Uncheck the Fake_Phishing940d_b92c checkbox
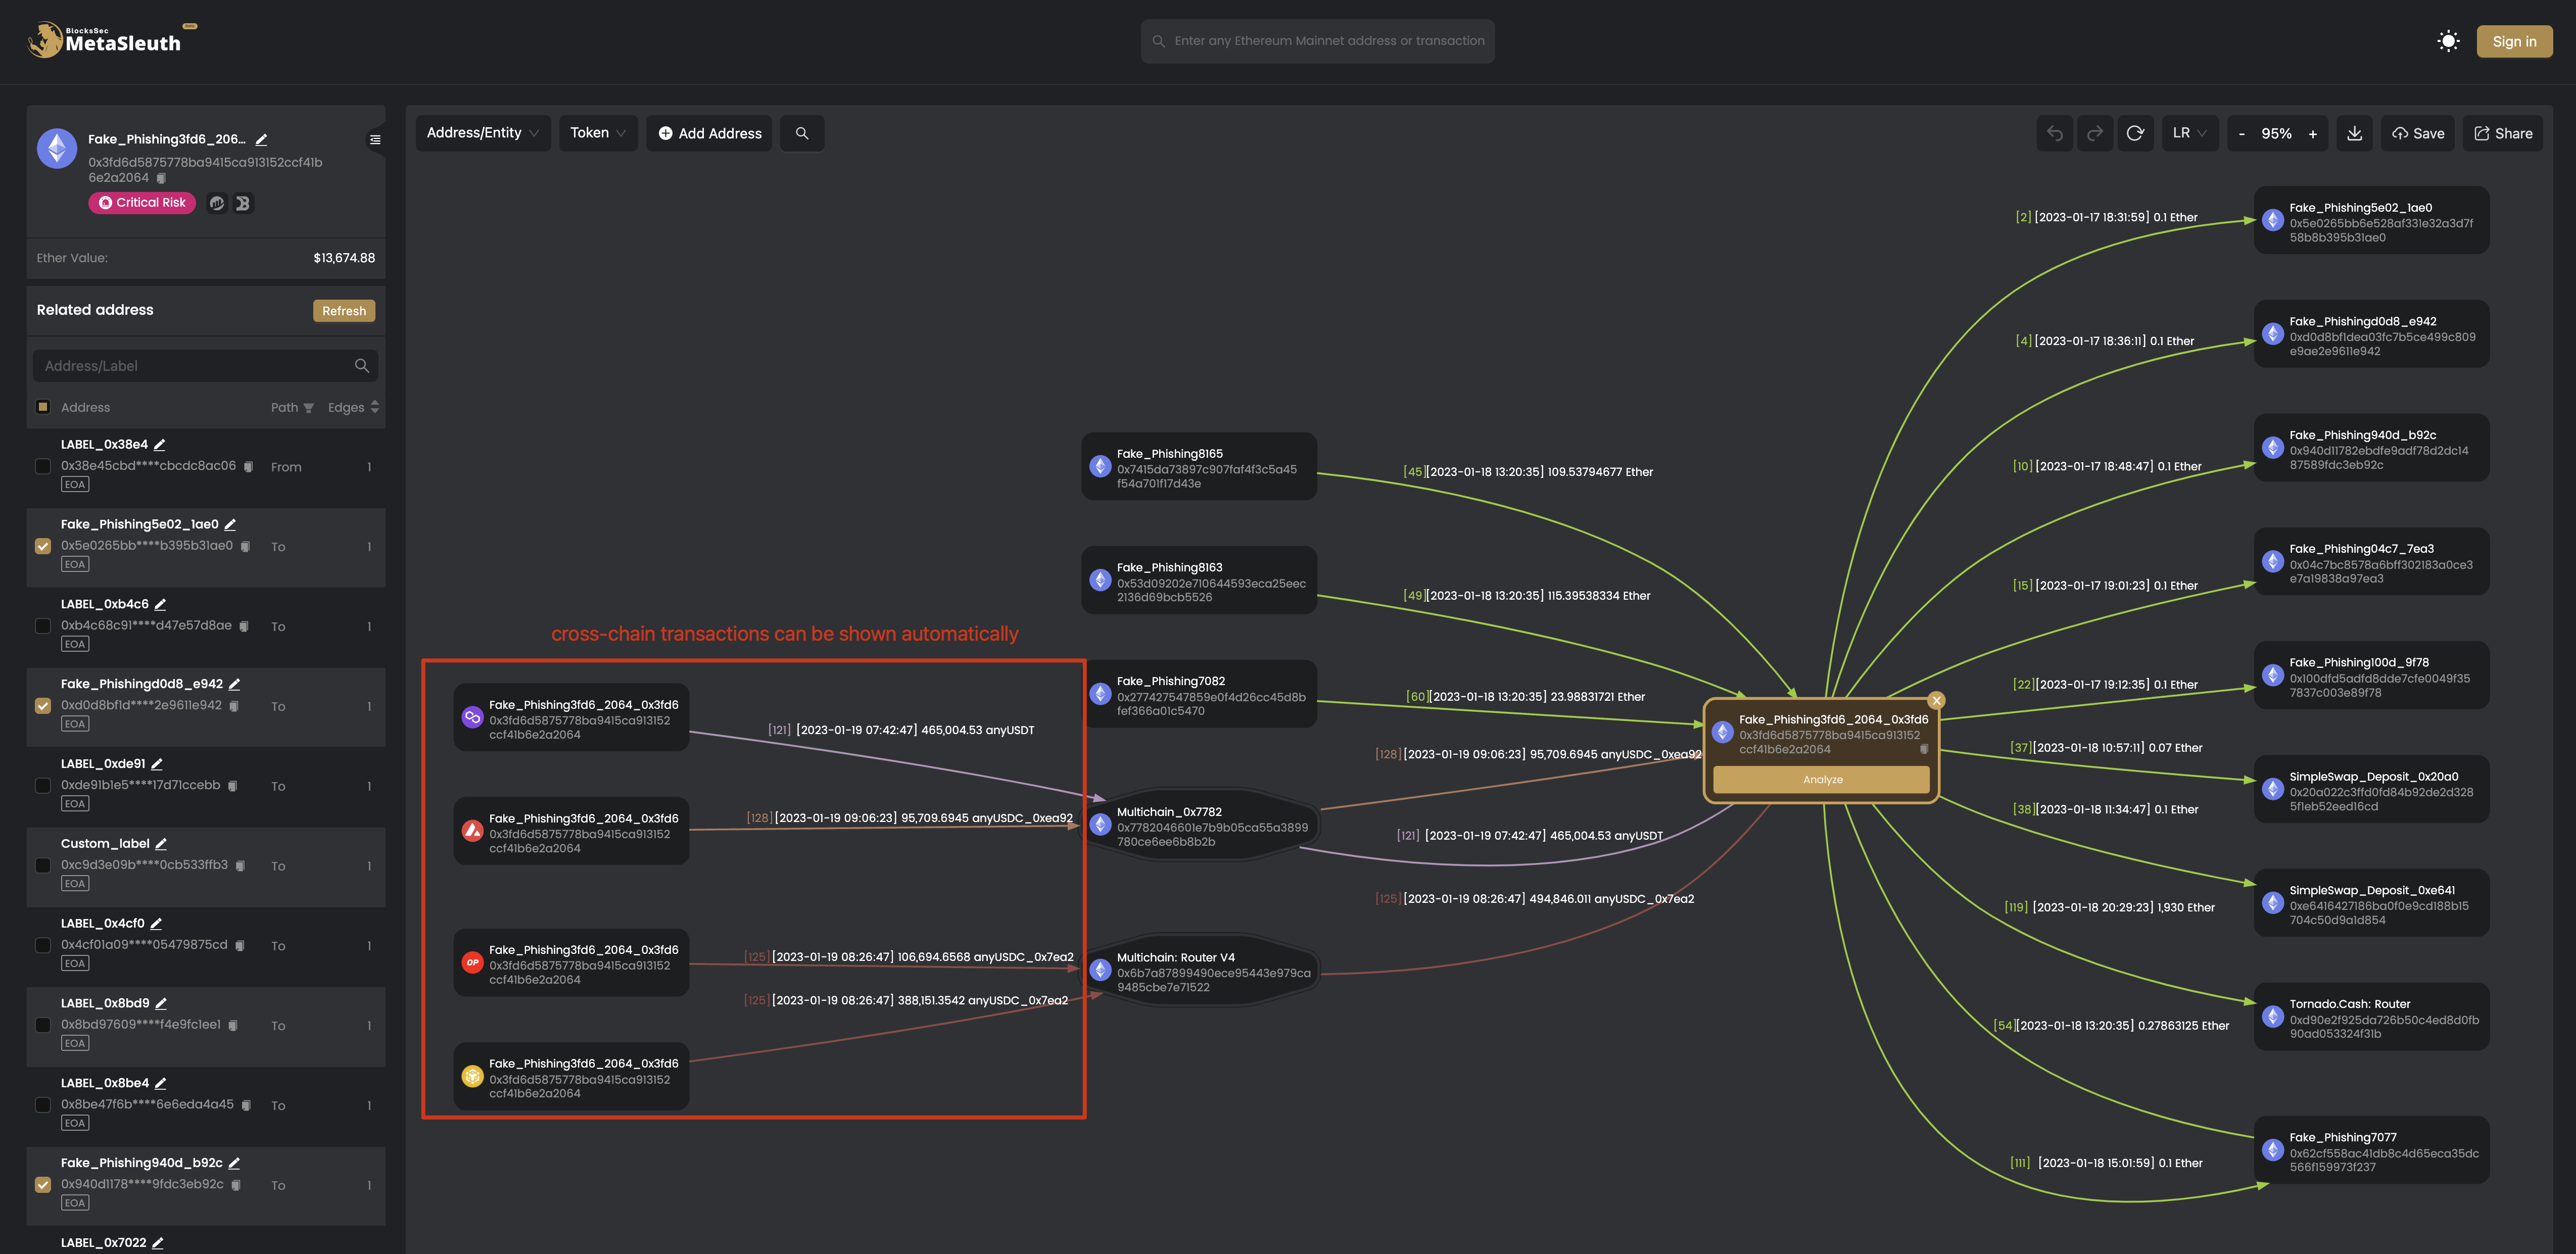 coord(43,1185)
